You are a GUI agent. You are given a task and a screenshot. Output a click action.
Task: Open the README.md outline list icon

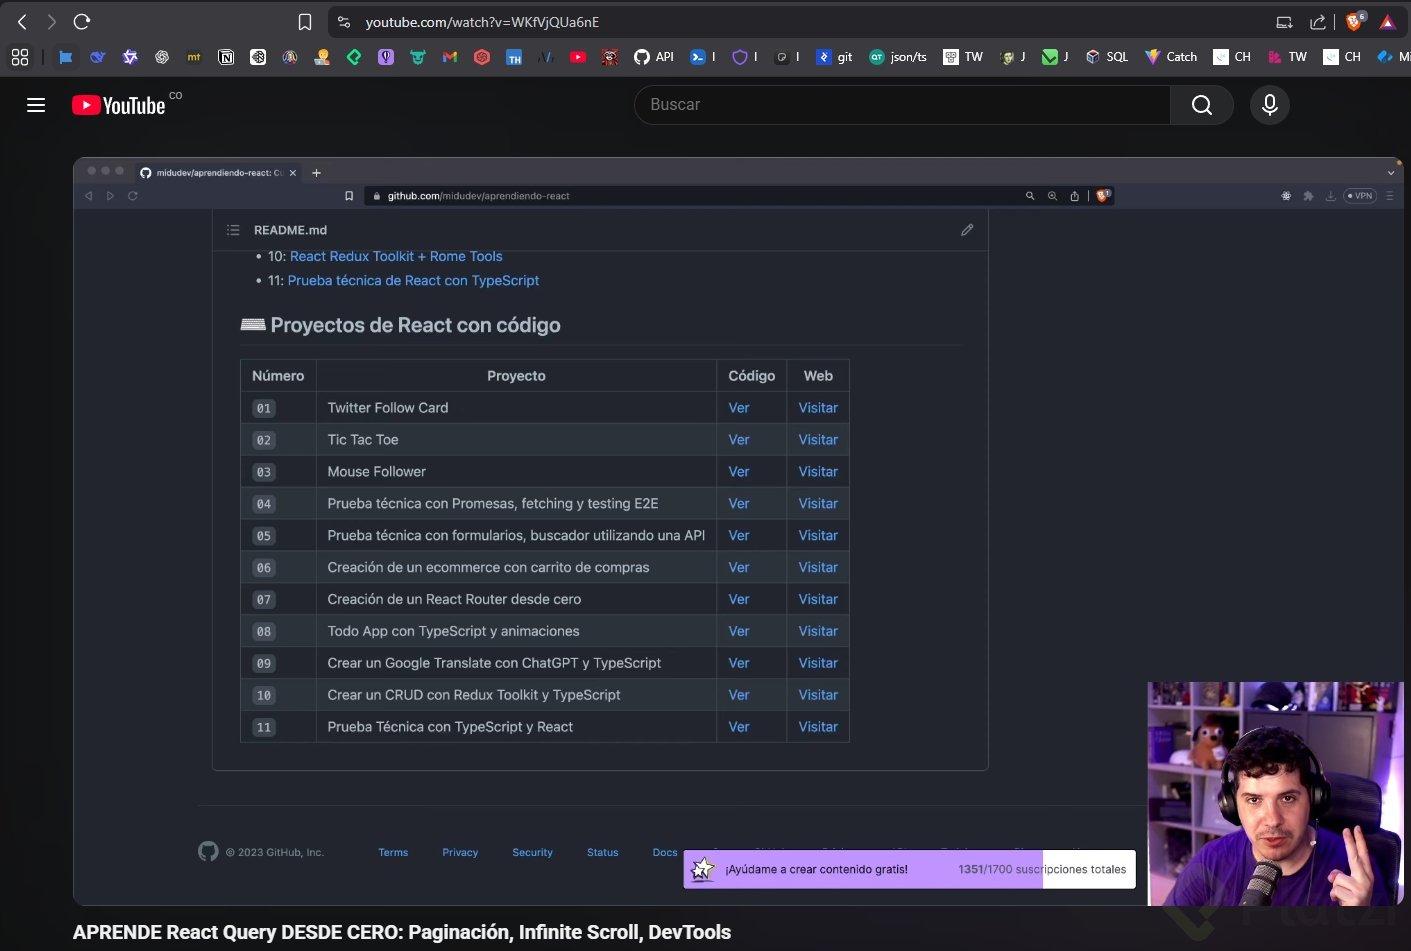[233, 230]
